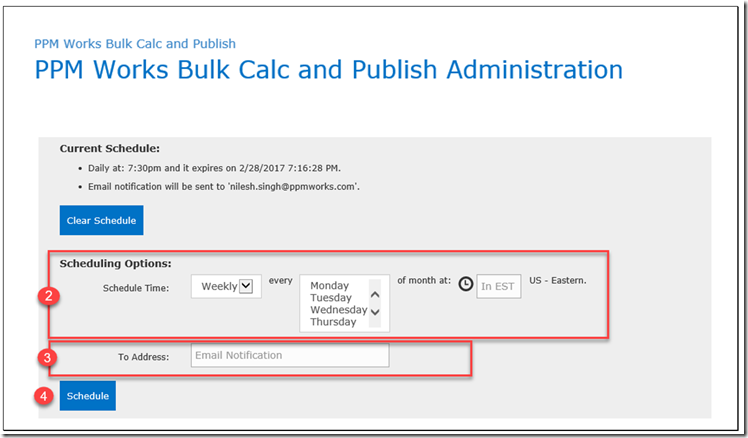Viewport: 748px width, 438px height.
Task: Focus the In EST time input field
Action: tap(499, 286)
